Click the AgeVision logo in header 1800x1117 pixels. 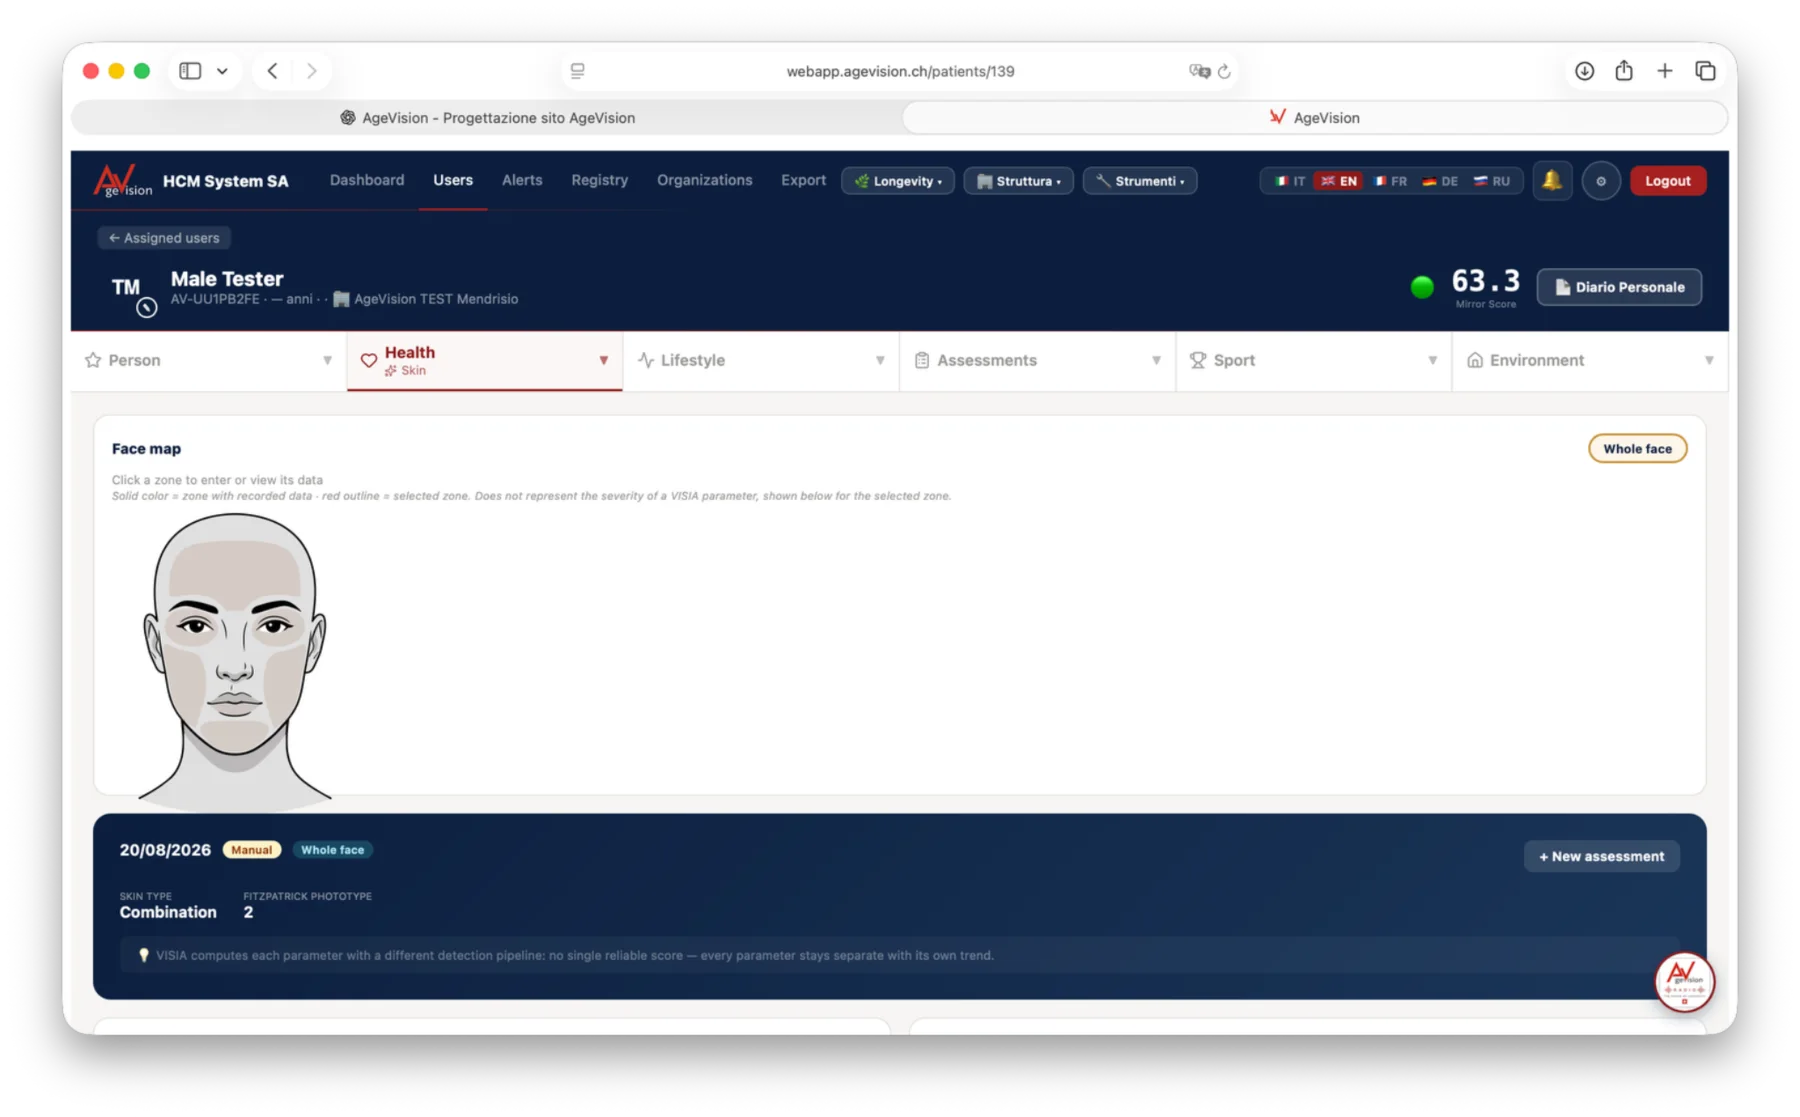122,181
